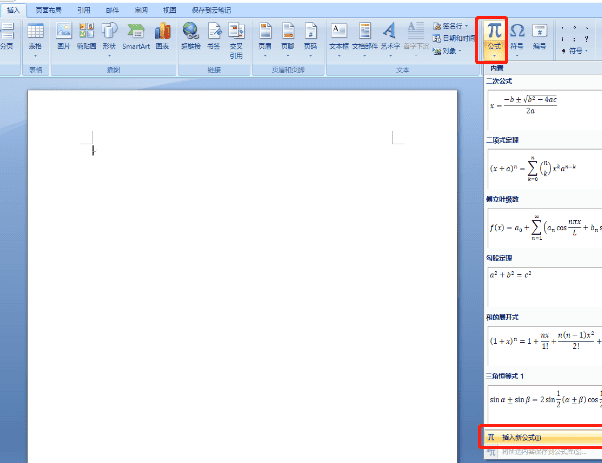Insert a 剪贴画 clip art

(x=89, y=36)
